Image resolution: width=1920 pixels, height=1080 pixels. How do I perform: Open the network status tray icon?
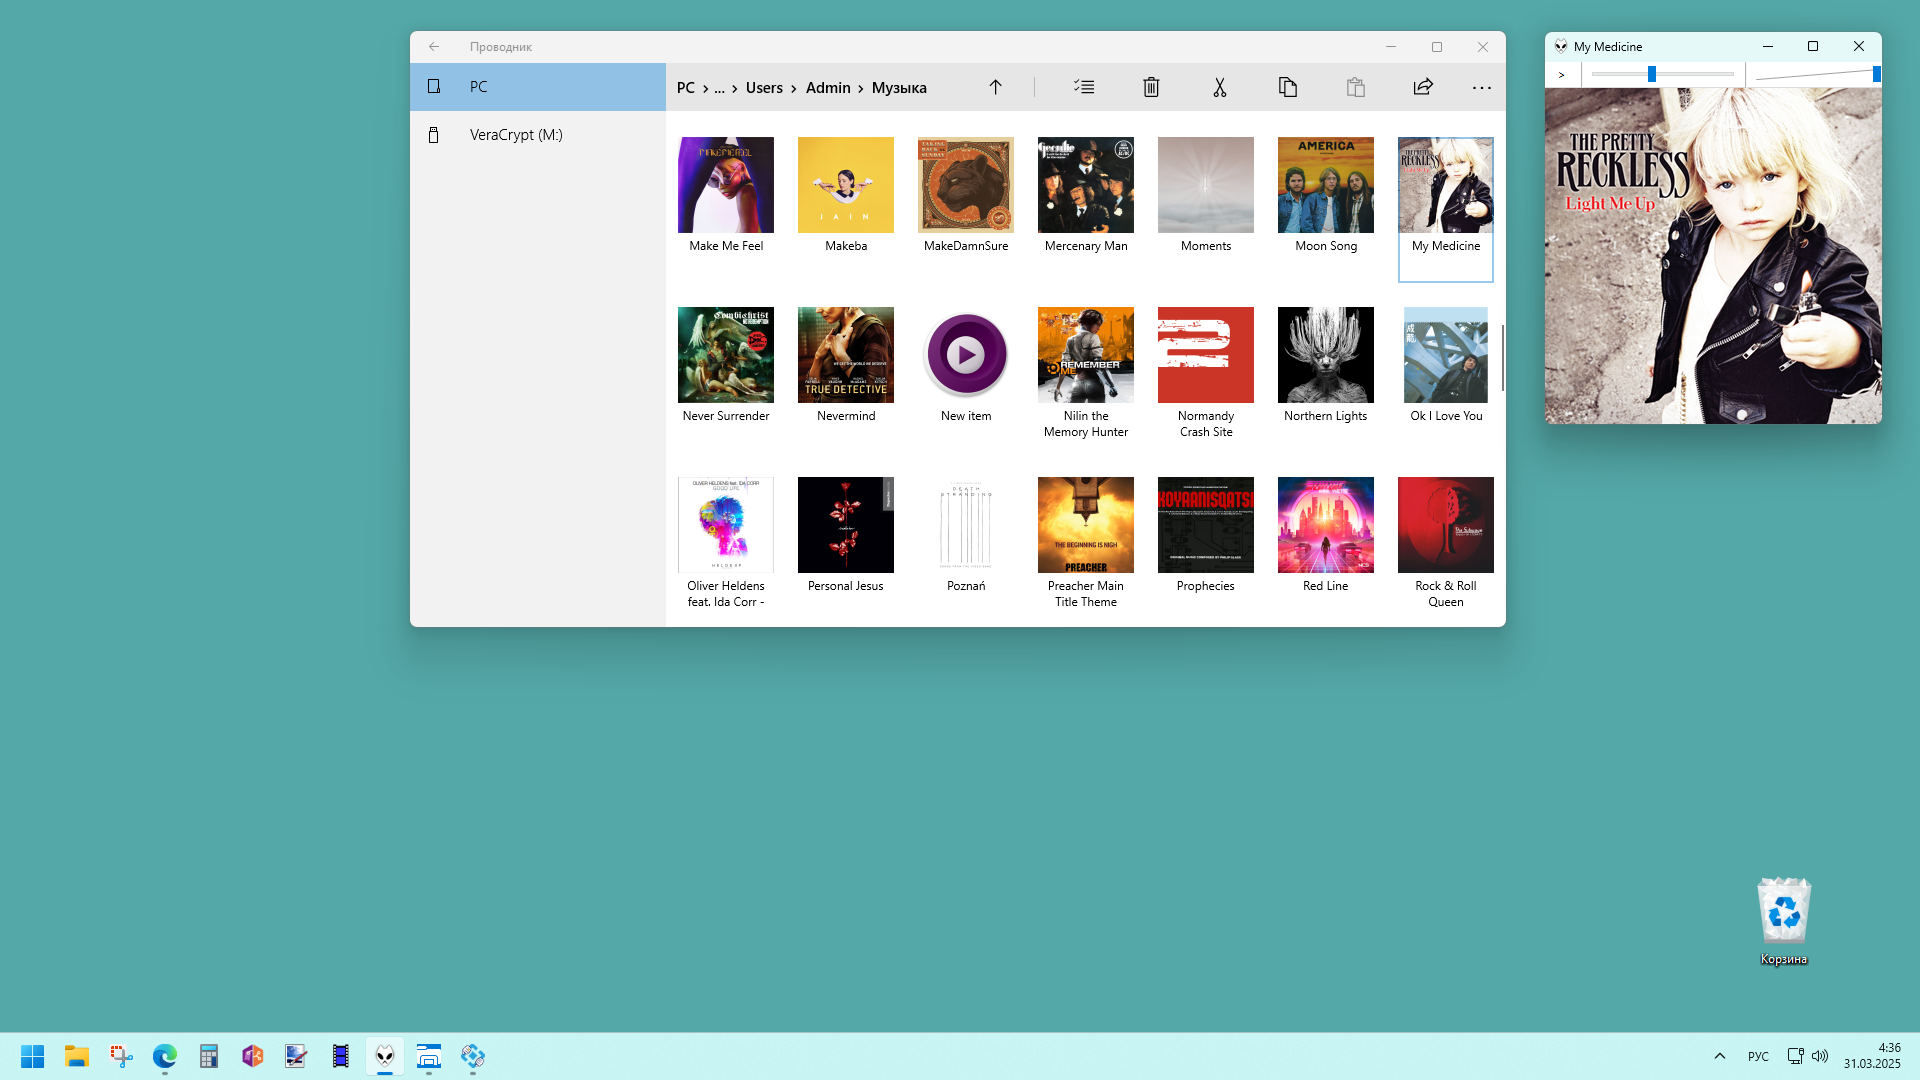click(x=1795, y=1056)
